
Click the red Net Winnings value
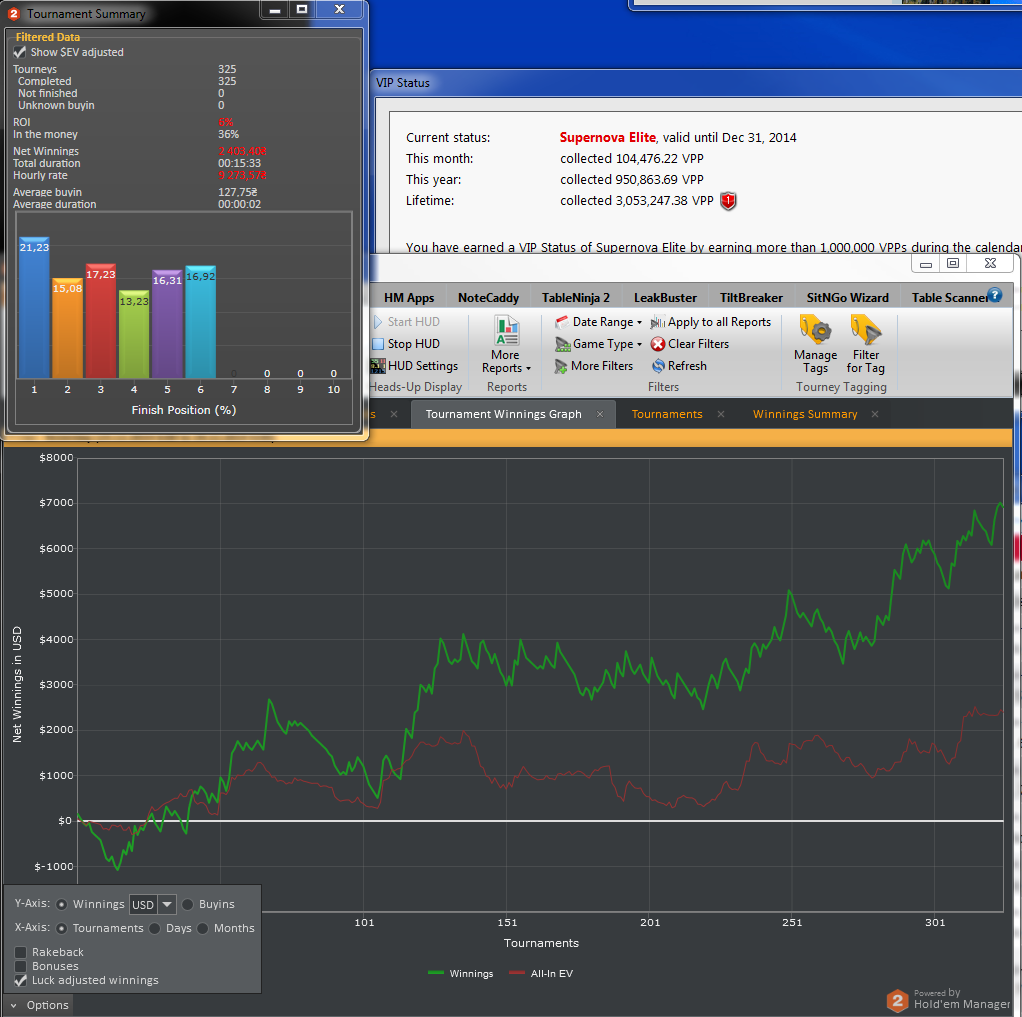point(242,151)
